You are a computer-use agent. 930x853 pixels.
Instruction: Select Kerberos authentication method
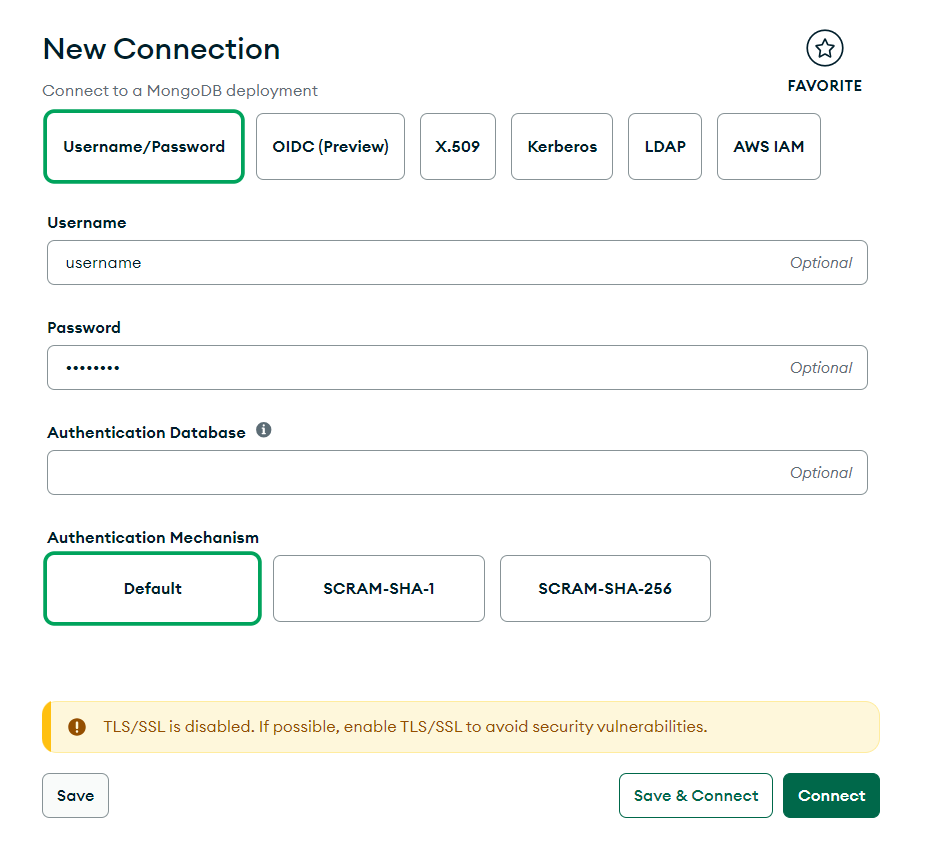click(x=562, y=146)
